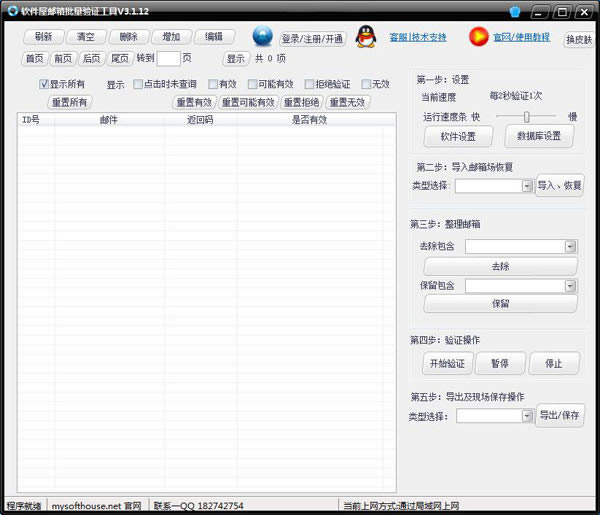Tick the 可能有效 checkbox
The width and height of the screenshot is (600, 515).
pos(251,84)
